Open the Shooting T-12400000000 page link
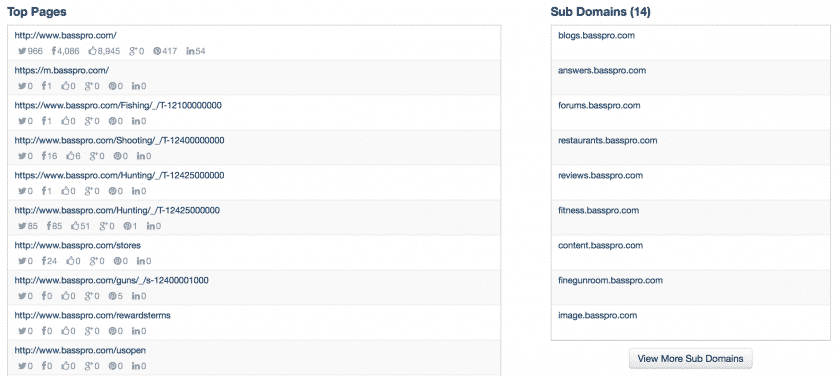 [x=119, y=140]
